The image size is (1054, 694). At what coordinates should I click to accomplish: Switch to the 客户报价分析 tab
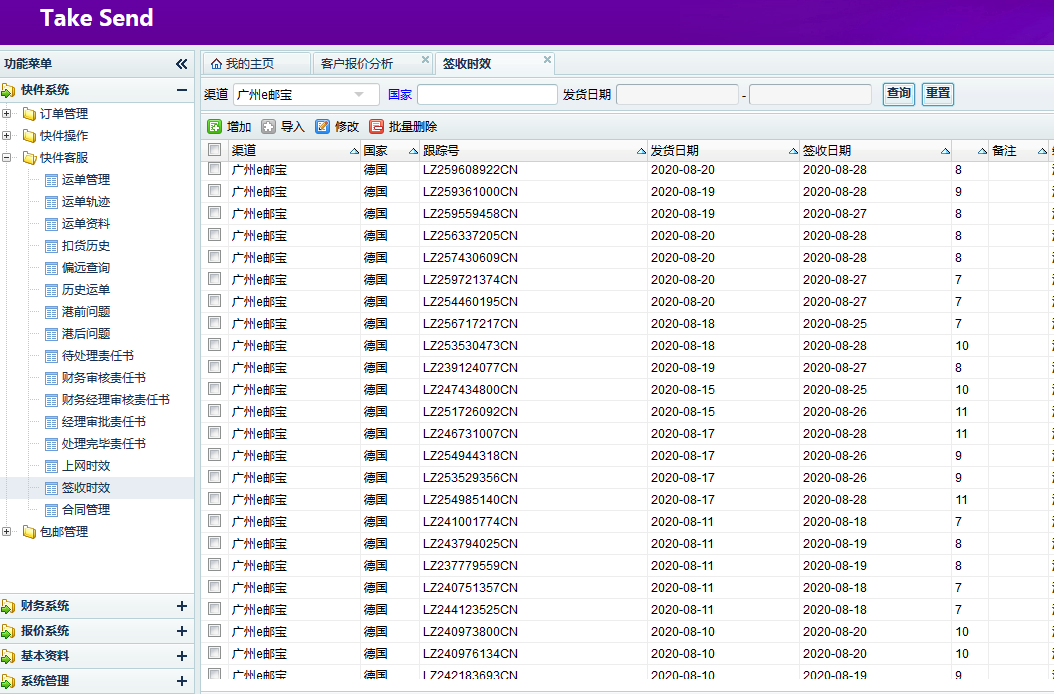point(357,64)
